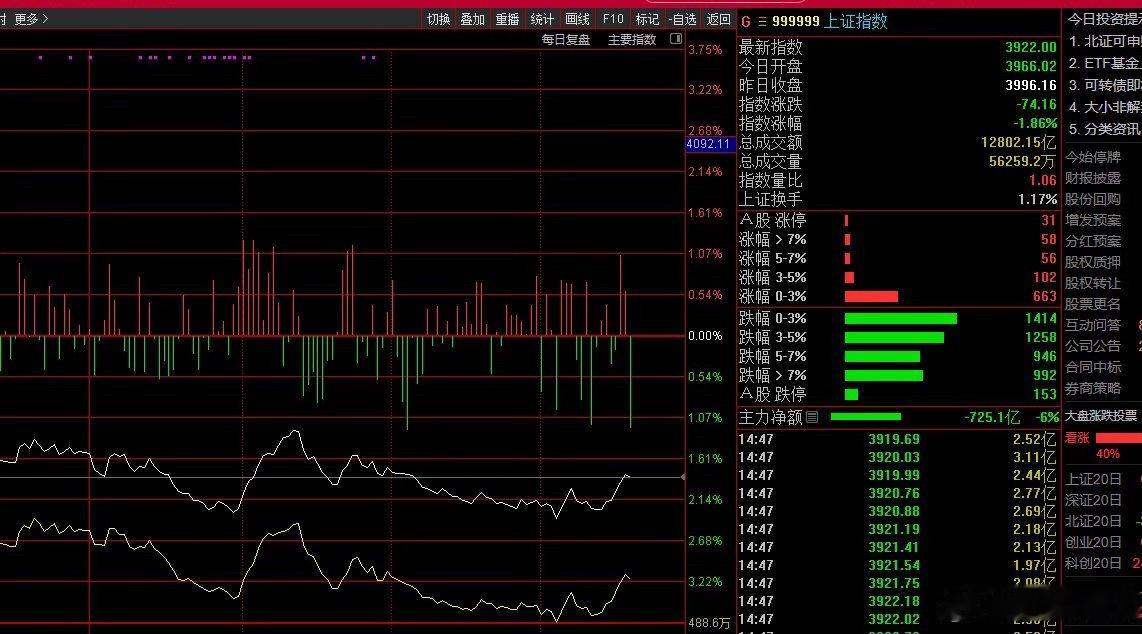1142x634 pixels.
Task: Click the 指数涨幅 value -1.86%
Action: tap(1035, 123)
